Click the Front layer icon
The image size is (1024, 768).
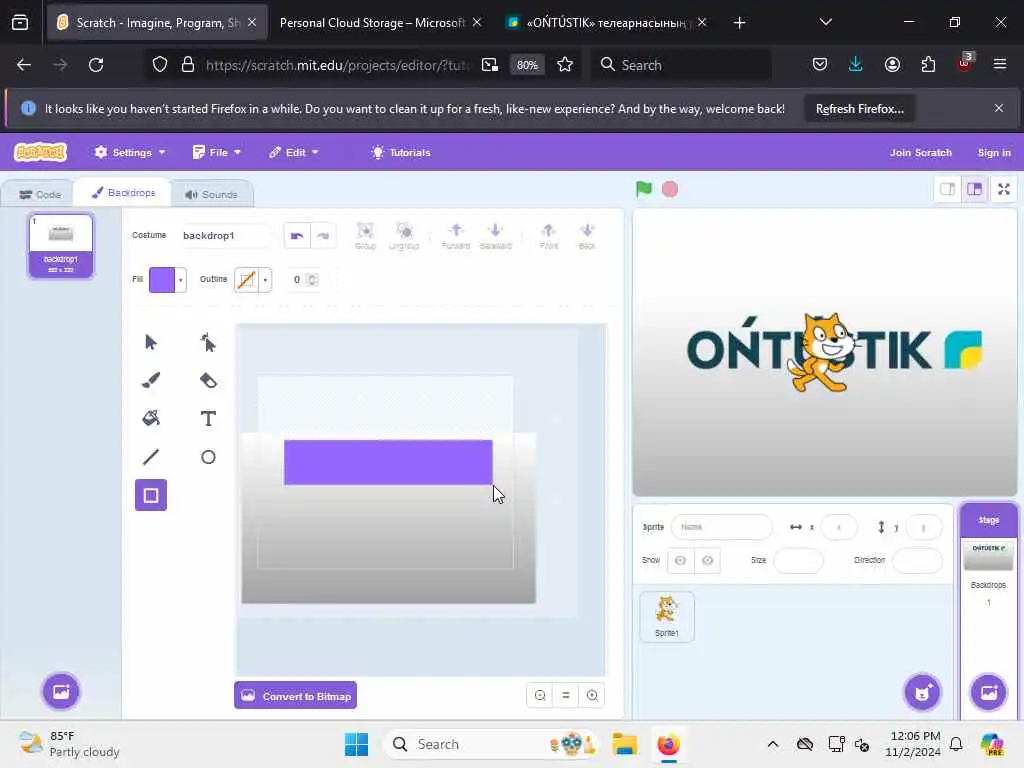[549, 236]
